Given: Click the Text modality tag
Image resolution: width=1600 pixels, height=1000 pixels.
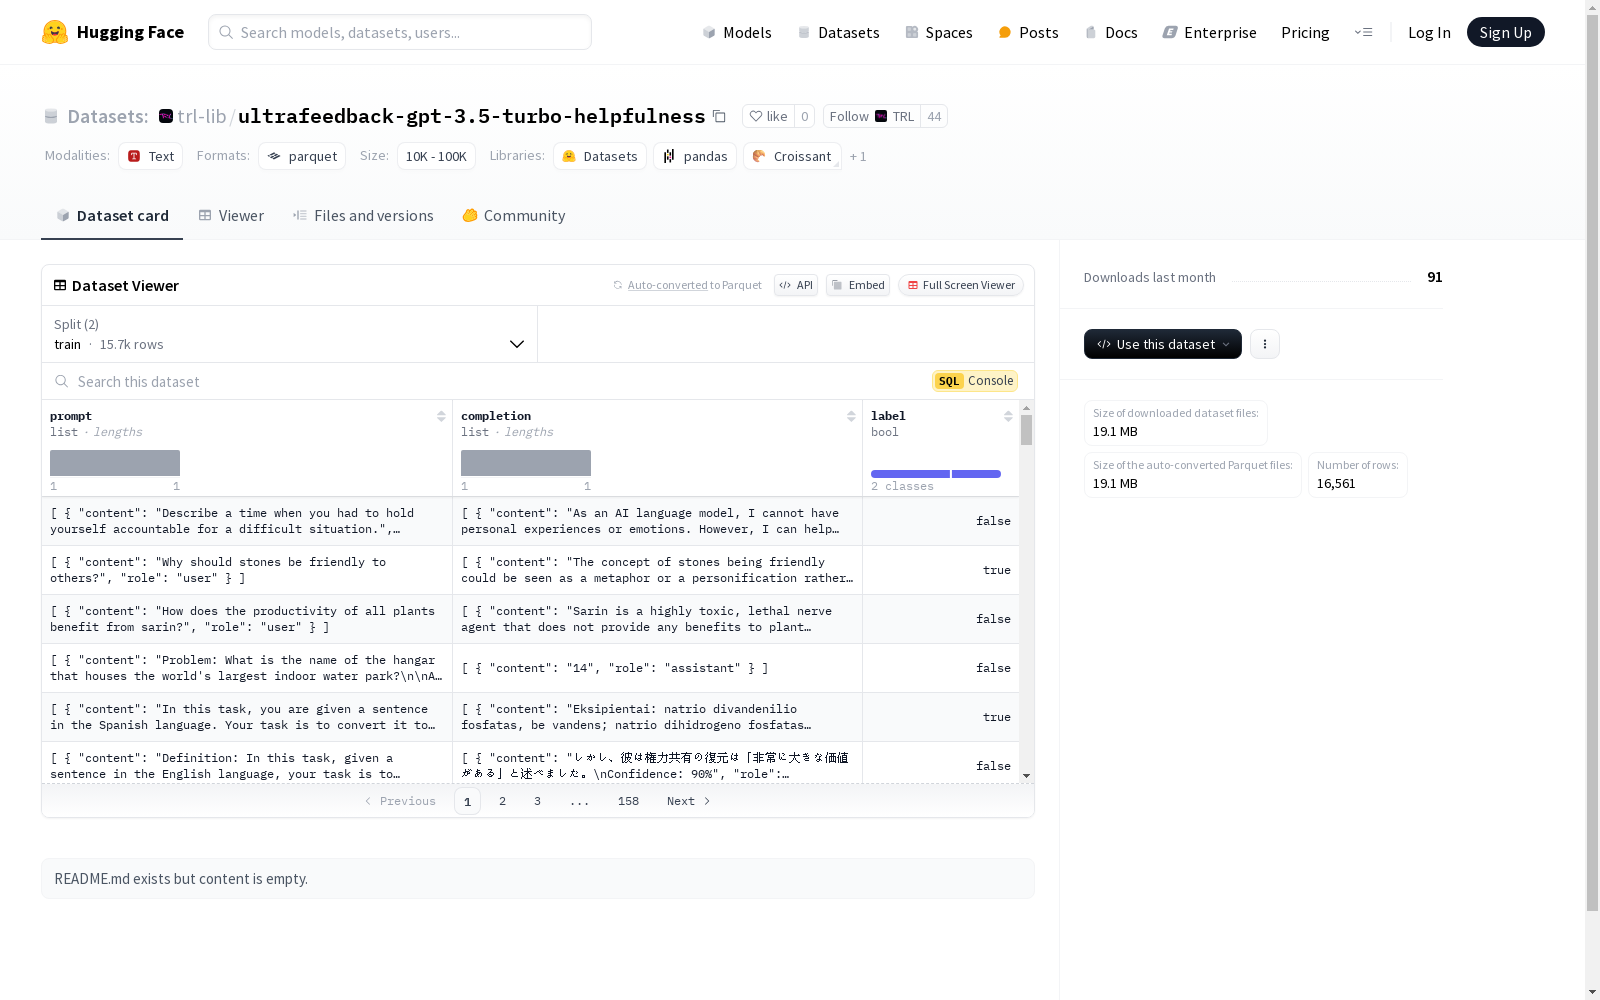Looking at the screenshot, I should (x=151, y=156).
